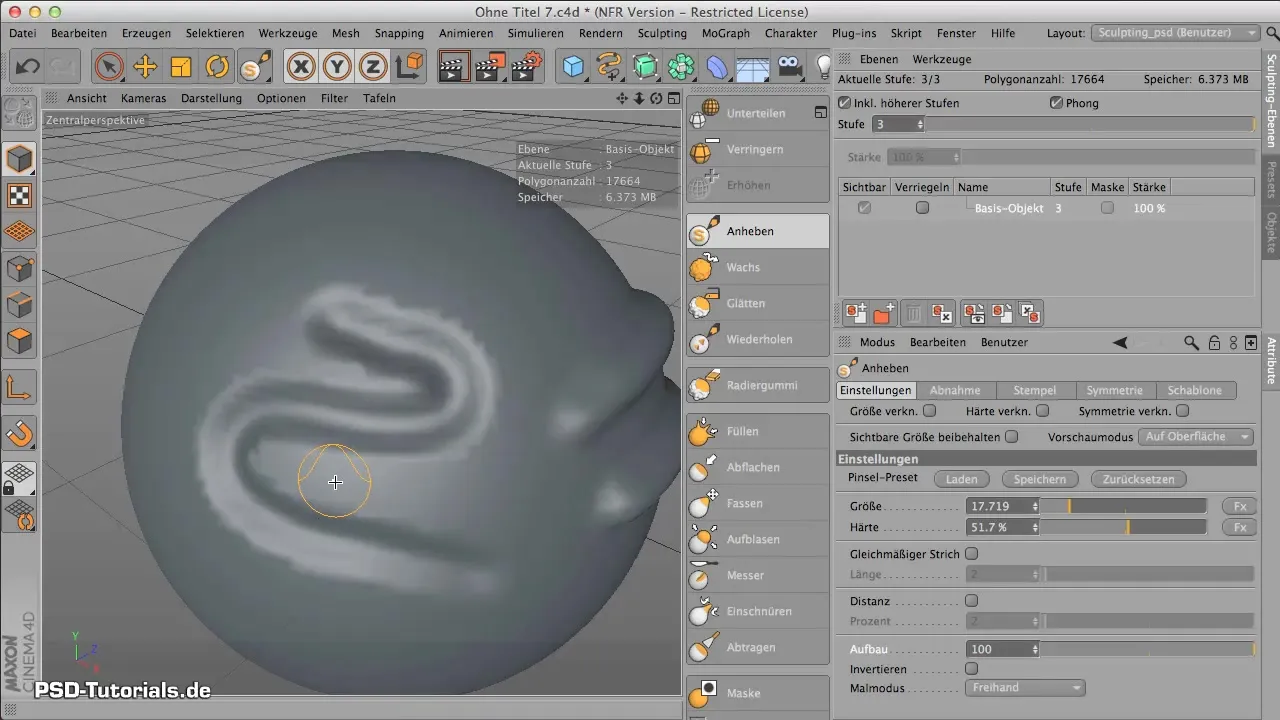
Task: Toggle Y axis lock
Action: pyautogui.click(x=337, y=67)
